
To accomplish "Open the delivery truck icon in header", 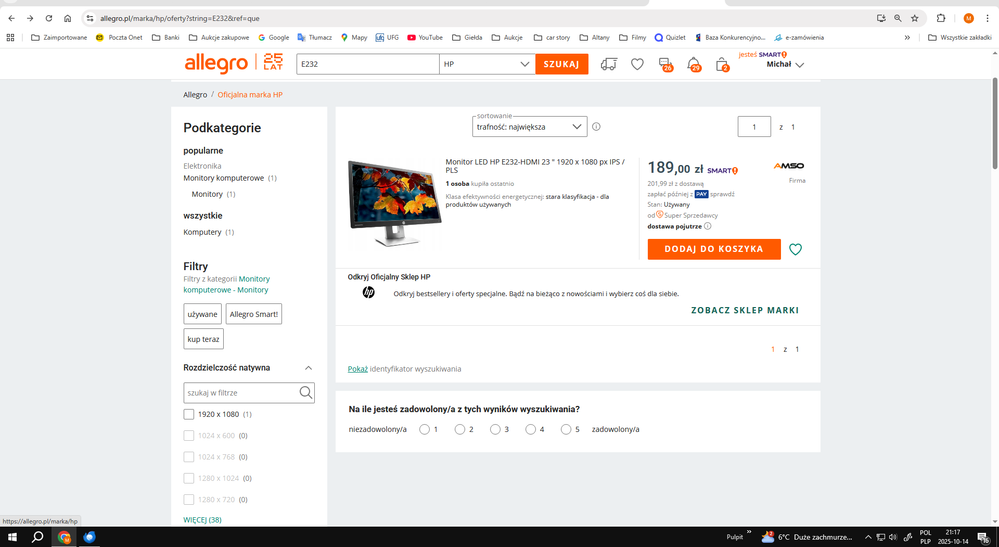I will (x=609, y=64).
